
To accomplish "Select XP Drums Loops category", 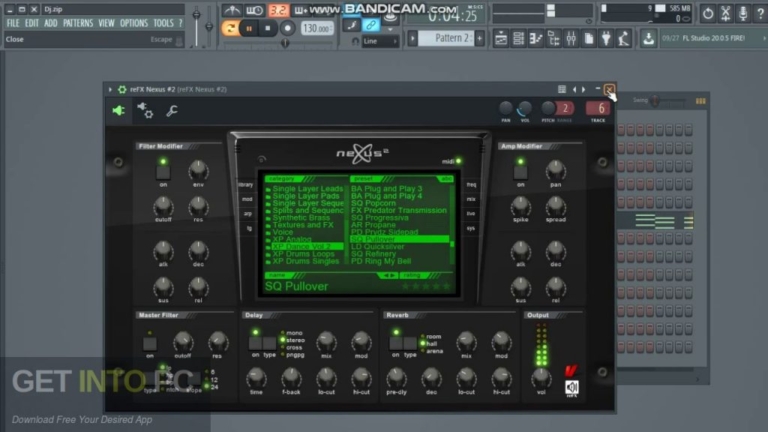I will (304, 254).
